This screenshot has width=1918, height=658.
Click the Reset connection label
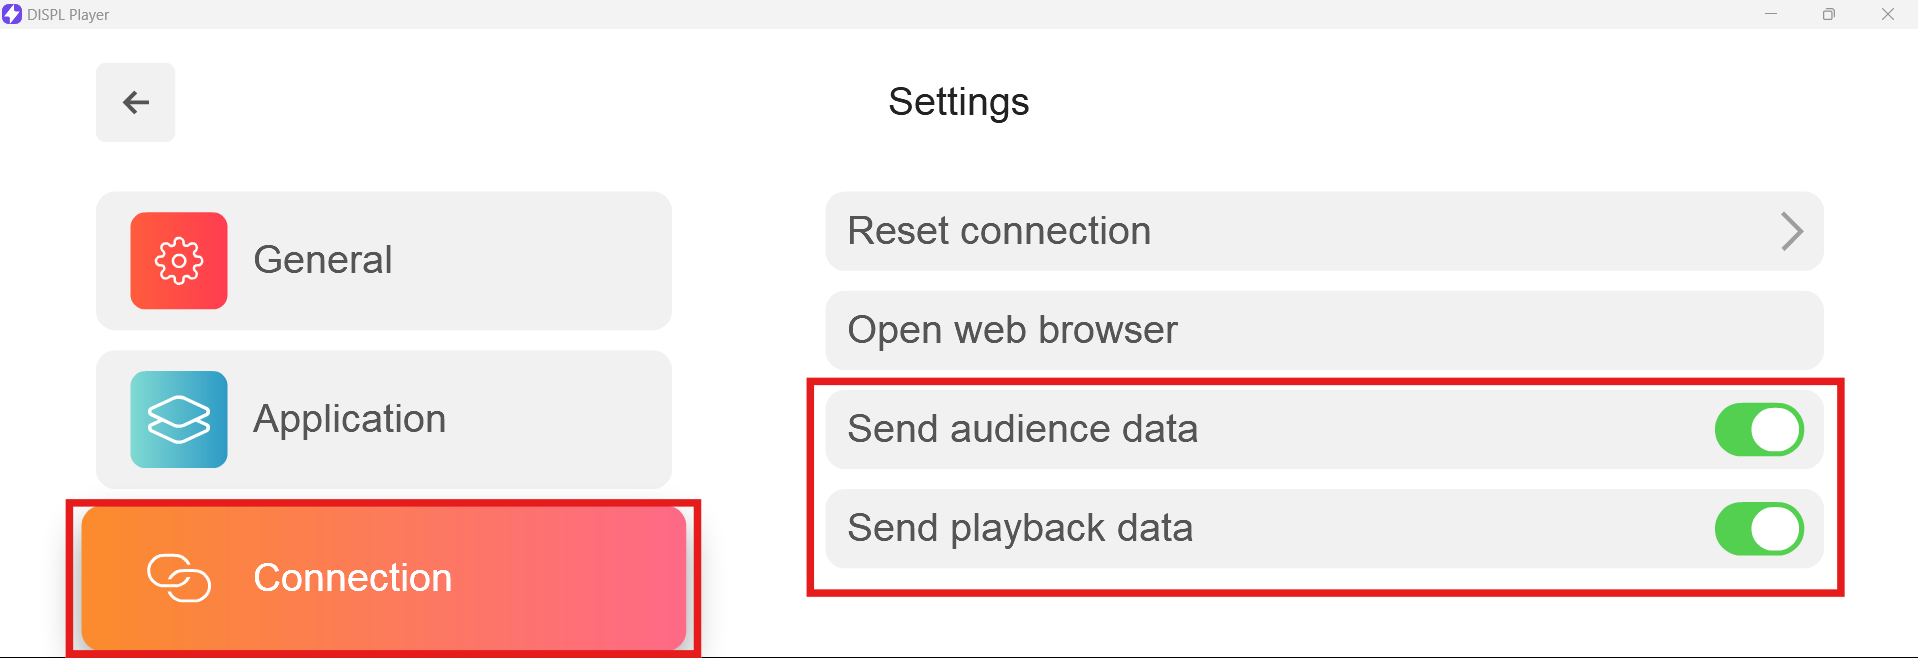pyautogui.click(x=999, y=231)
